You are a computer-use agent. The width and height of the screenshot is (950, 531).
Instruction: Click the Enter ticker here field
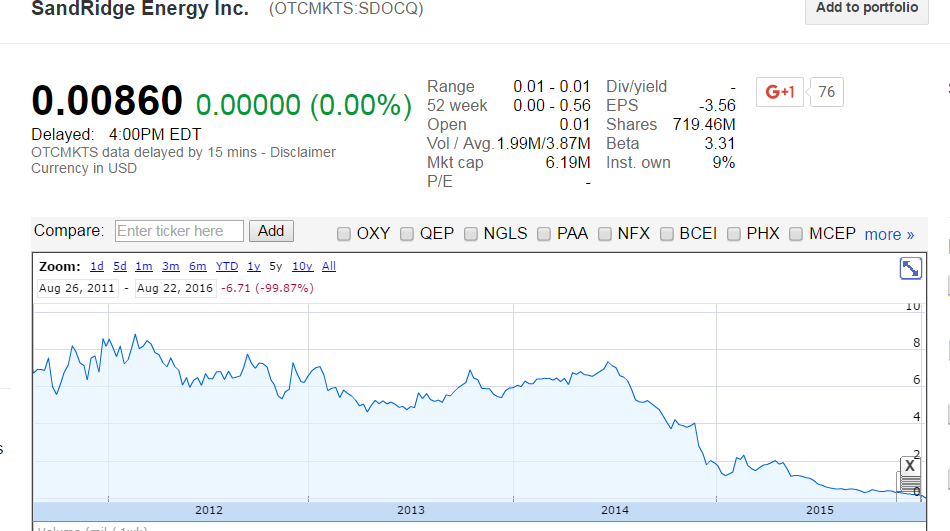[x=180, y=231]
